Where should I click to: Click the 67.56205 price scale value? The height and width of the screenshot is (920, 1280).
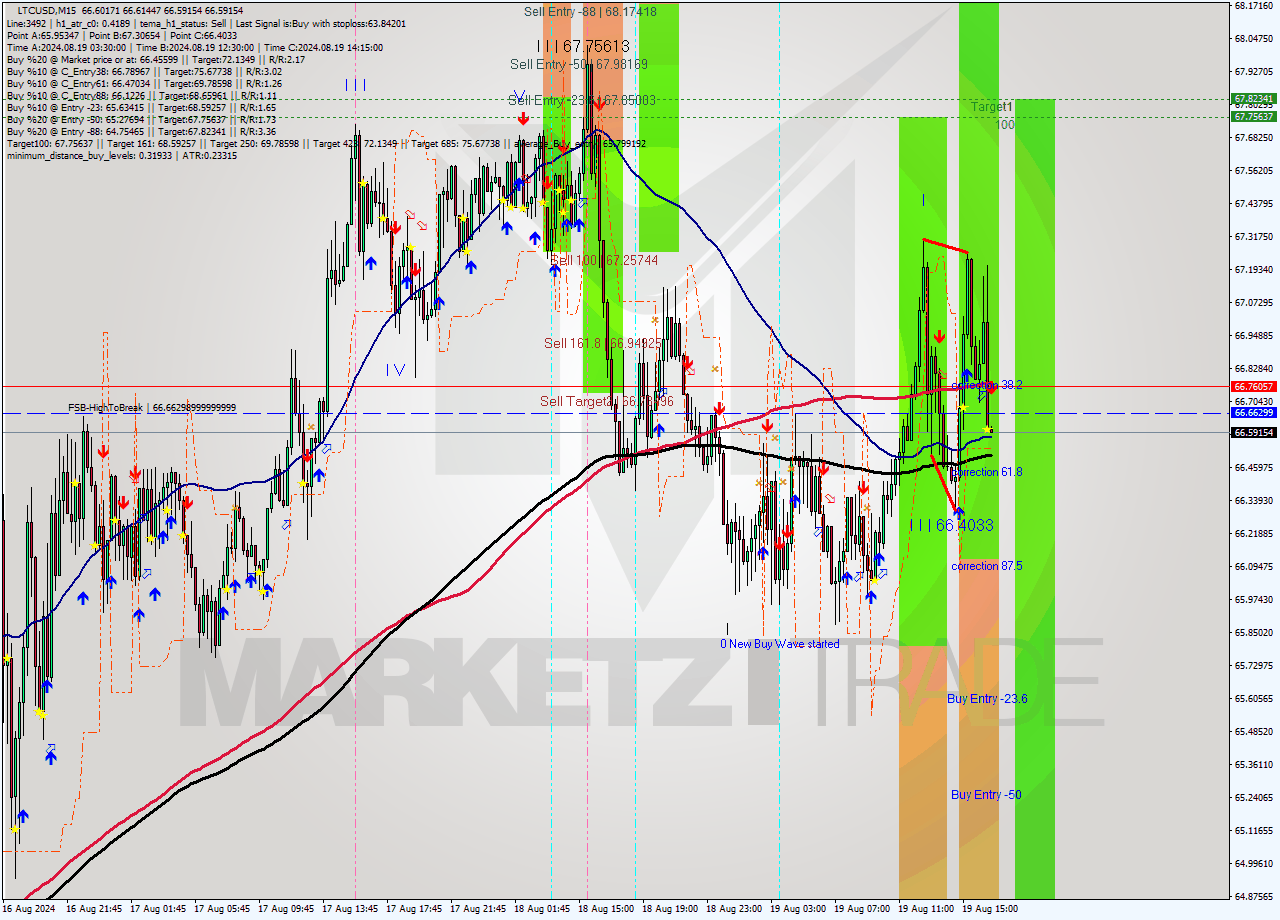click(1253, 170)
